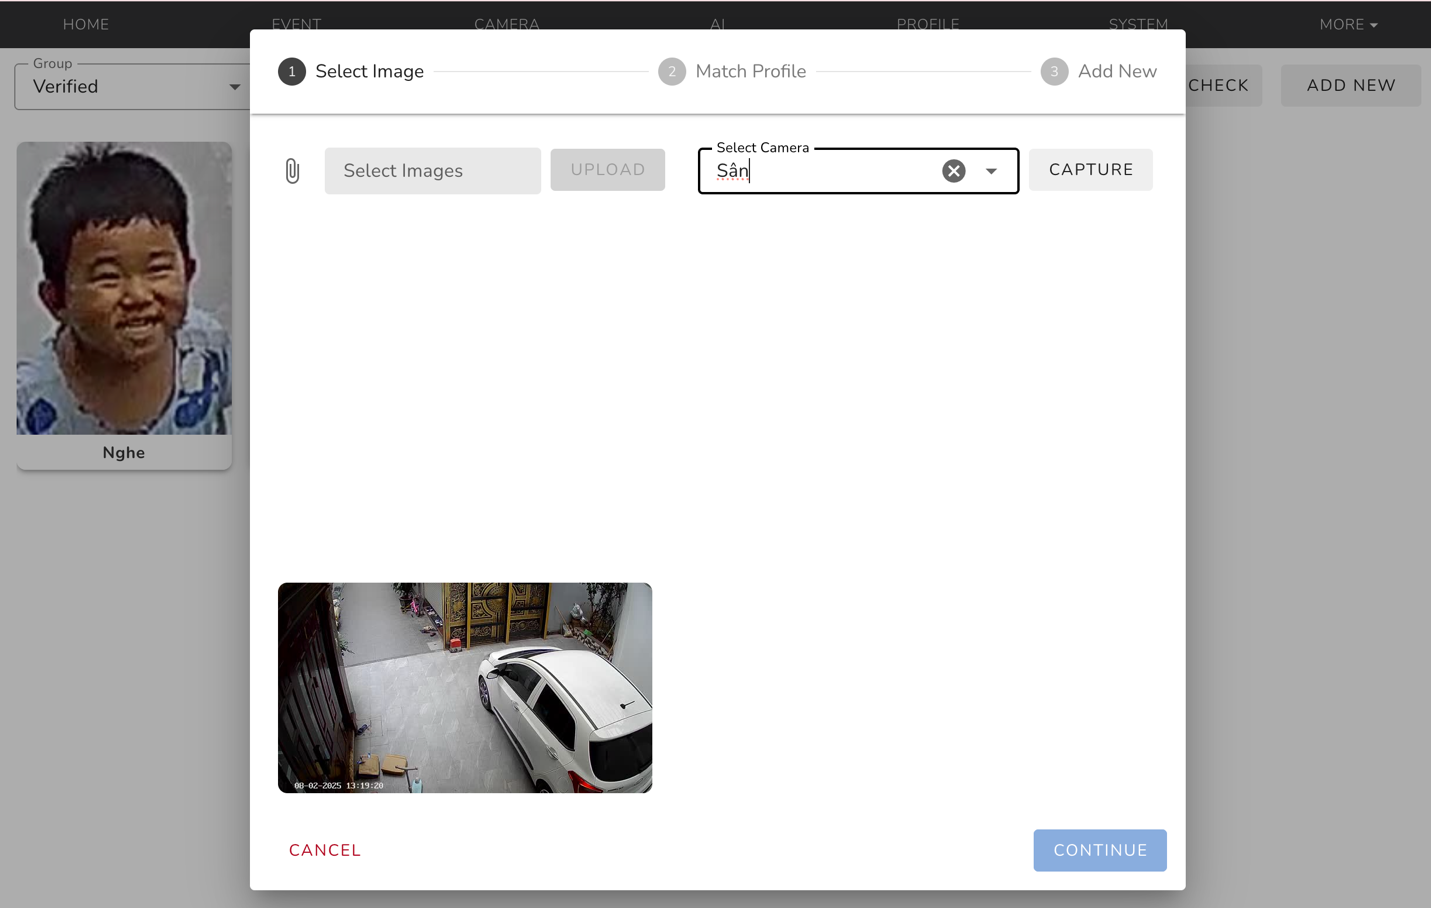The width and height of the screenshot is (1431, 908).
Task: Click step 3 Add New indicator
Action: coord(1098,72)
